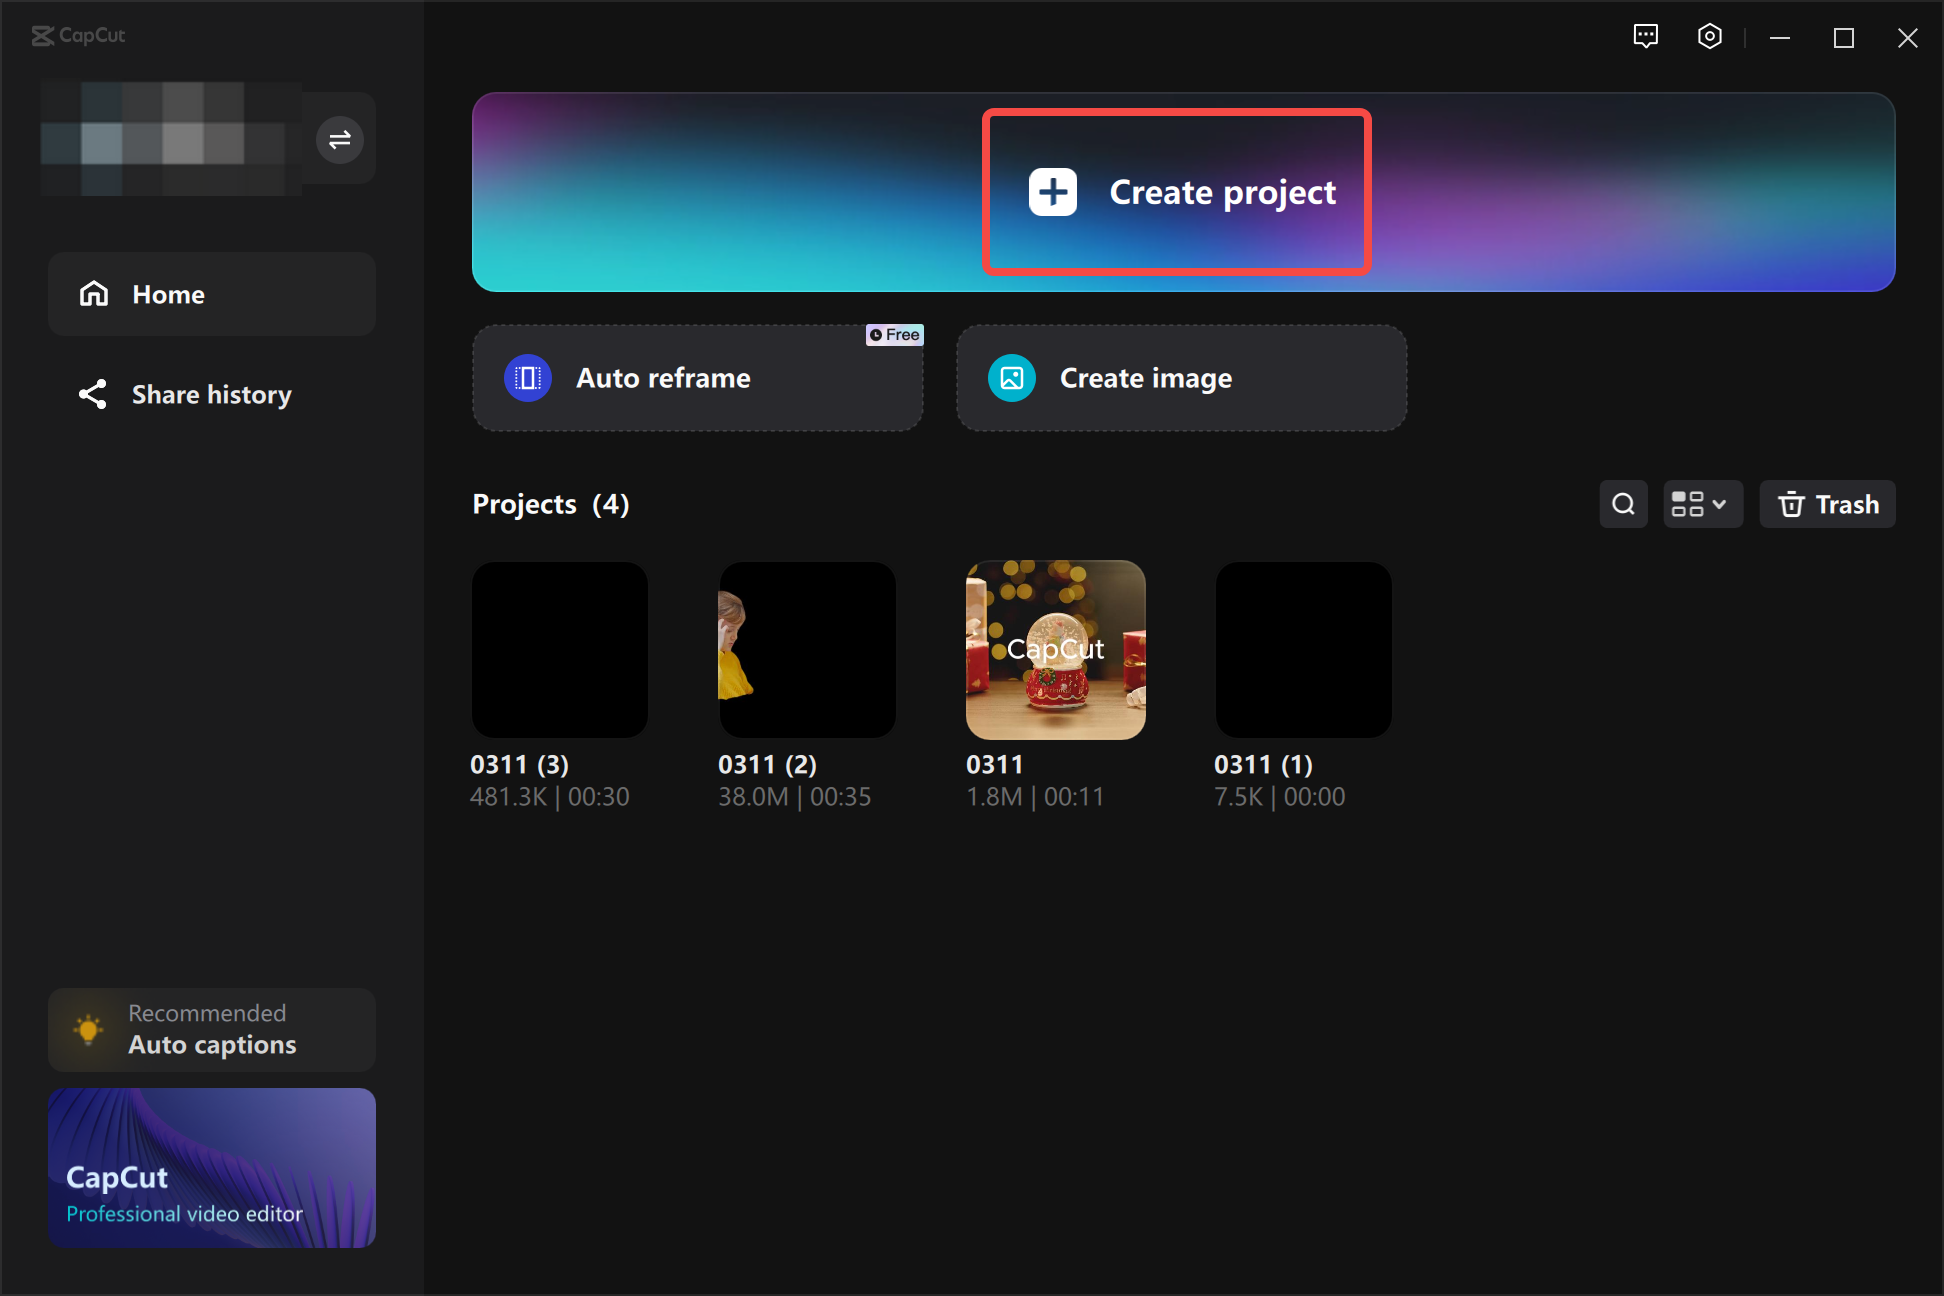Open the Settings gear icon
The image size is (1944, 1296).
(1710, 36)
